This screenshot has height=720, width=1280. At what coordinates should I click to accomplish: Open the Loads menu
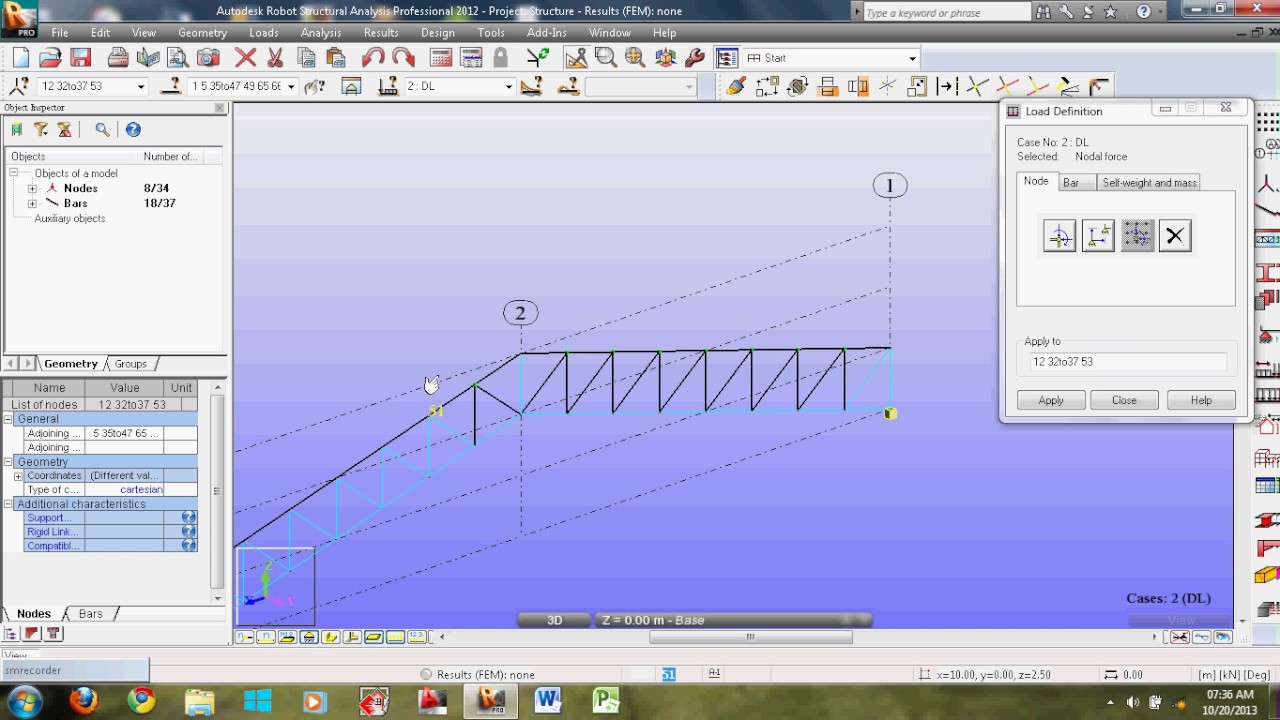(x=264, y=33)
